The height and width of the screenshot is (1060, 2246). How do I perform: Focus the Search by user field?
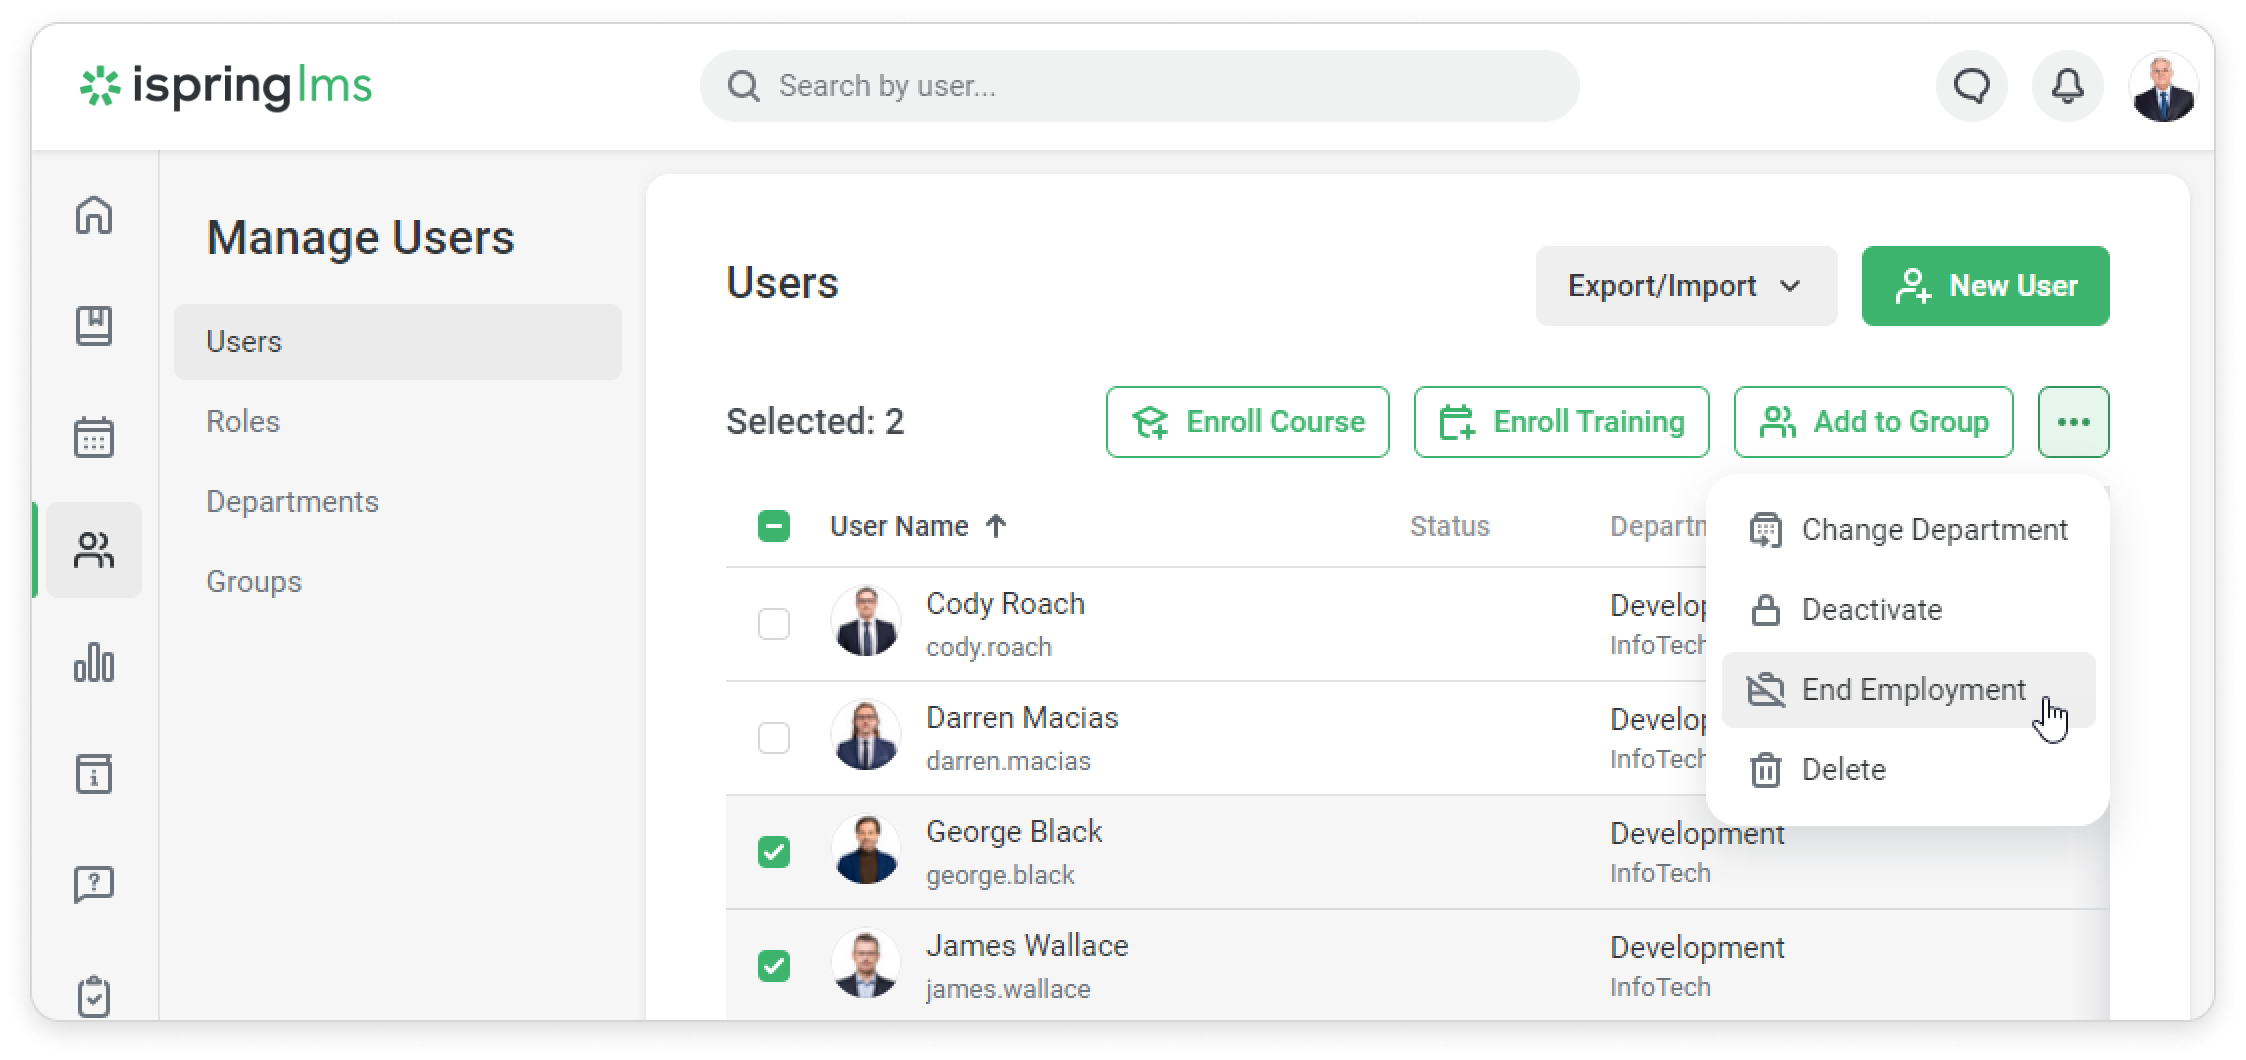tap(1140, 87)
